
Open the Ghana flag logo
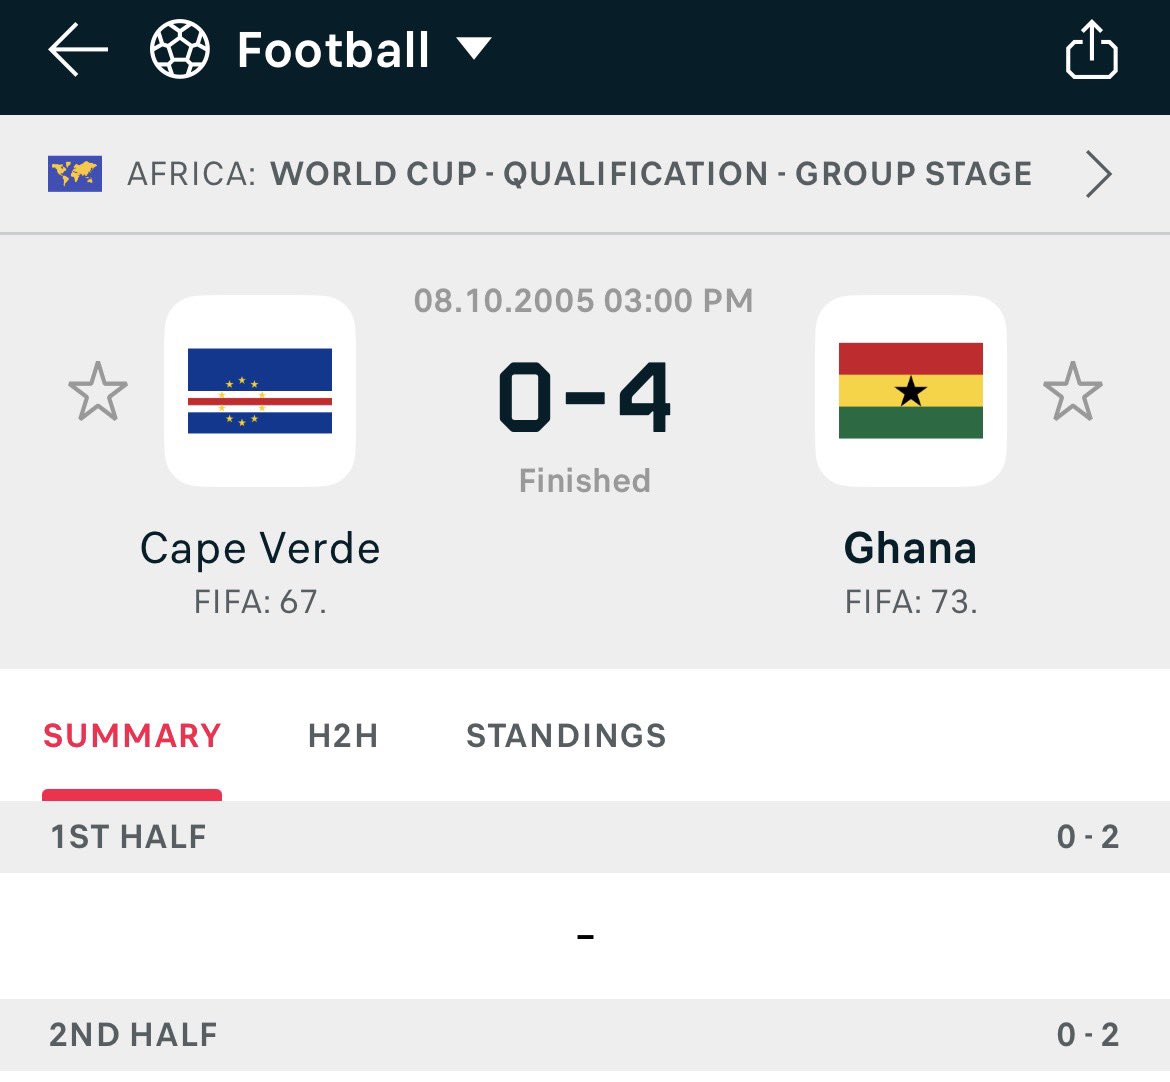(x=910, y=391)
